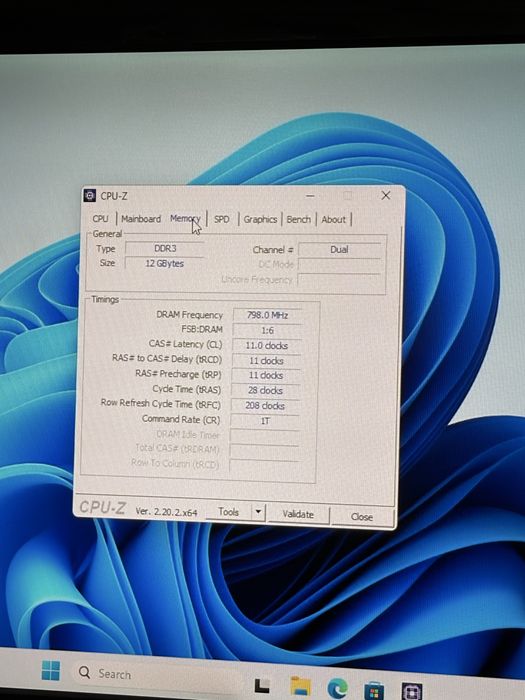Click the magnifier icon in taskbar search

pyautogui.click(x=84, y=672)
